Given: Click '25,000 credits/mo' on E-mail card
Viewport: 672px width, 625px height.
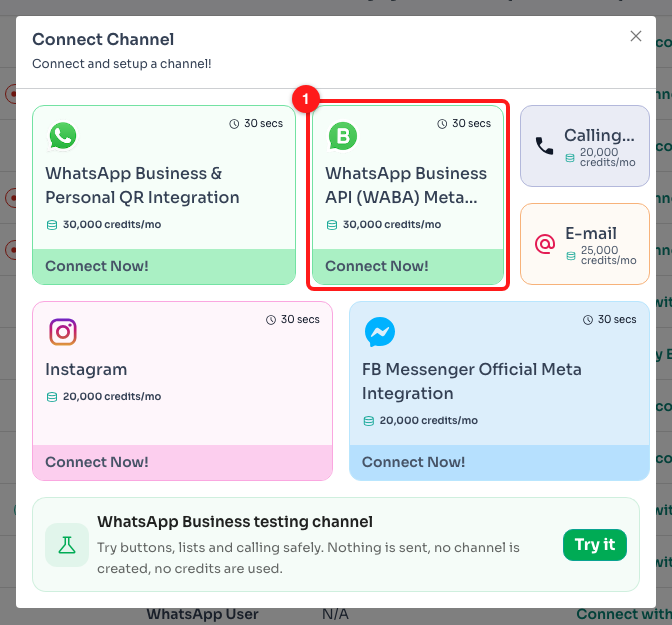Looking at the screenshot, I should [609, 255].
